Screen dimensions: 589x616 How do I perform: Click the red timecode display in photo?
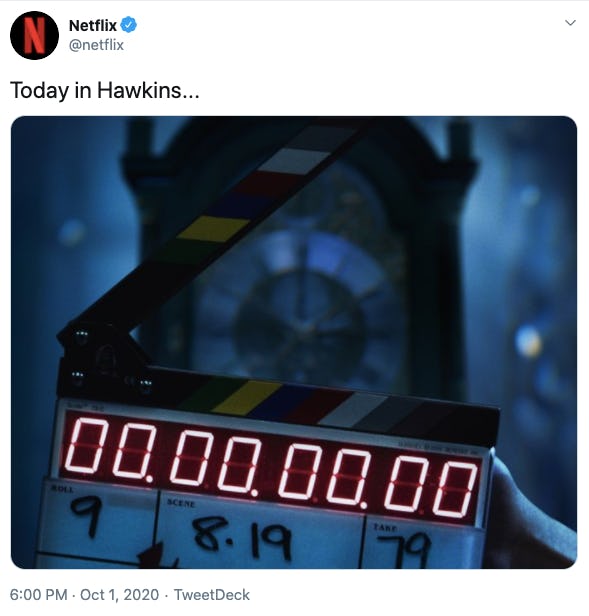pyautogui.click(x=271, y=467)
